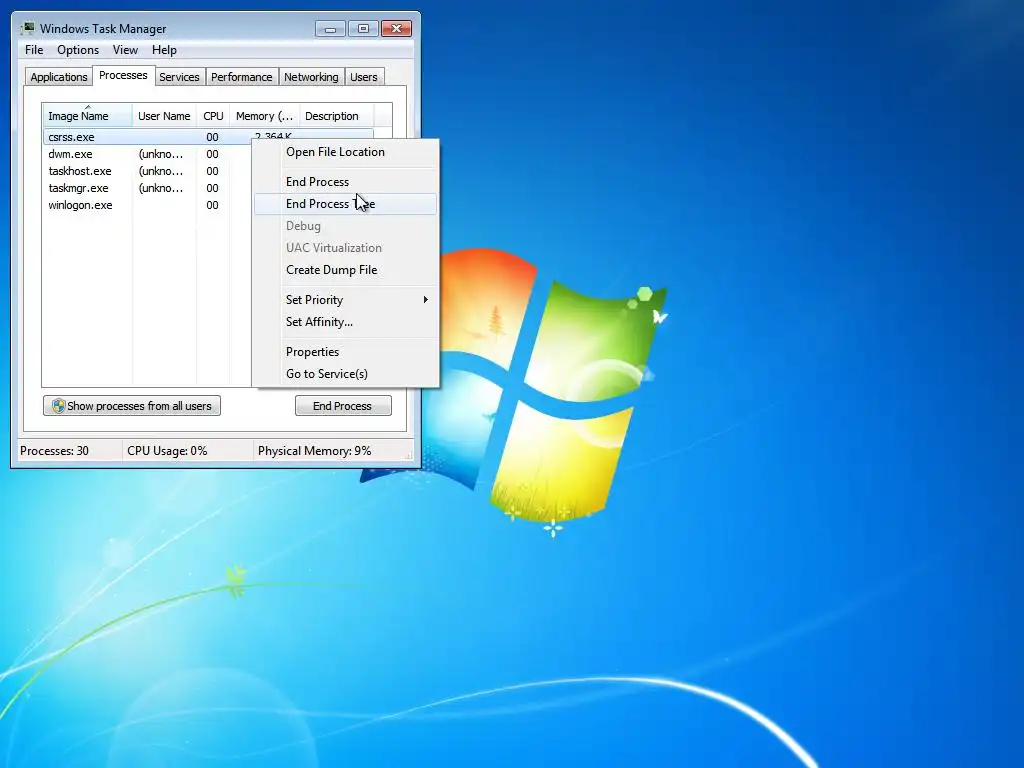The height and width of the screenshot is (768, 1024).
Task: Sort by the Description column header
Action: (x=336, y=116)
